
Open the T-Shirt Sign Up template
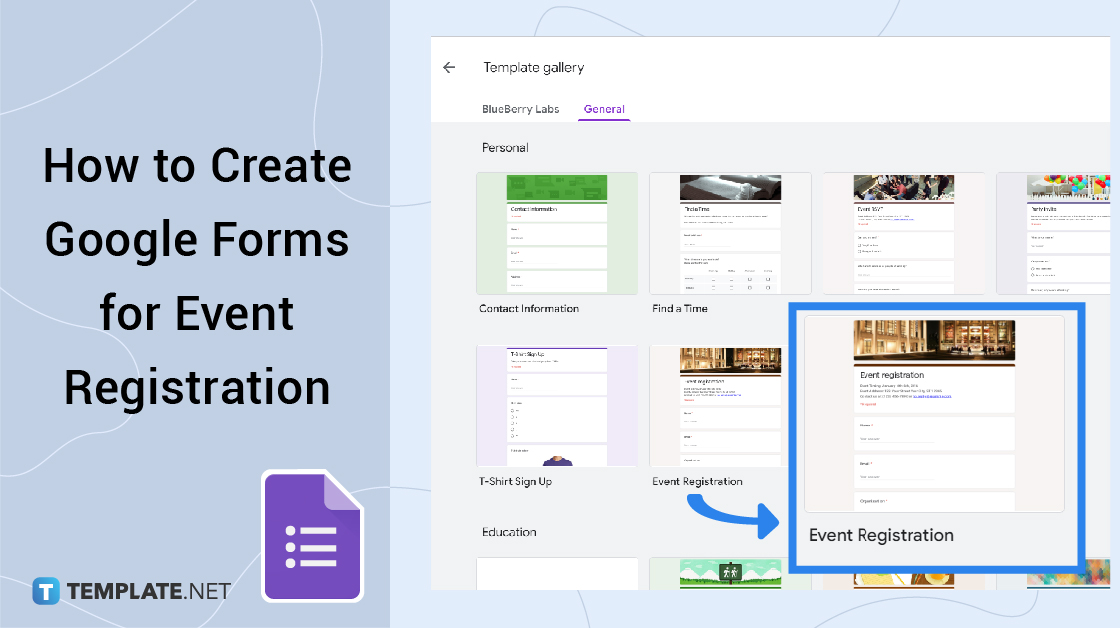point(557,406)
